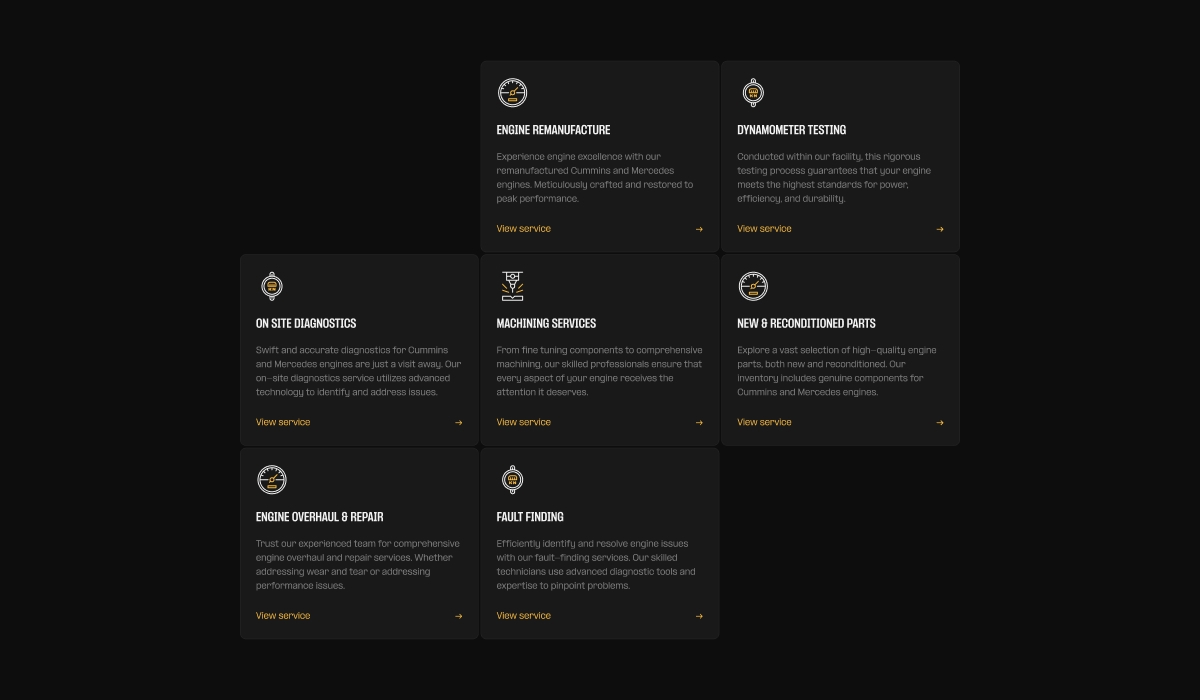The image size is (1200, 700).
Task: Open View service under Dynamometer Testing
Action: tap(764, 229)
